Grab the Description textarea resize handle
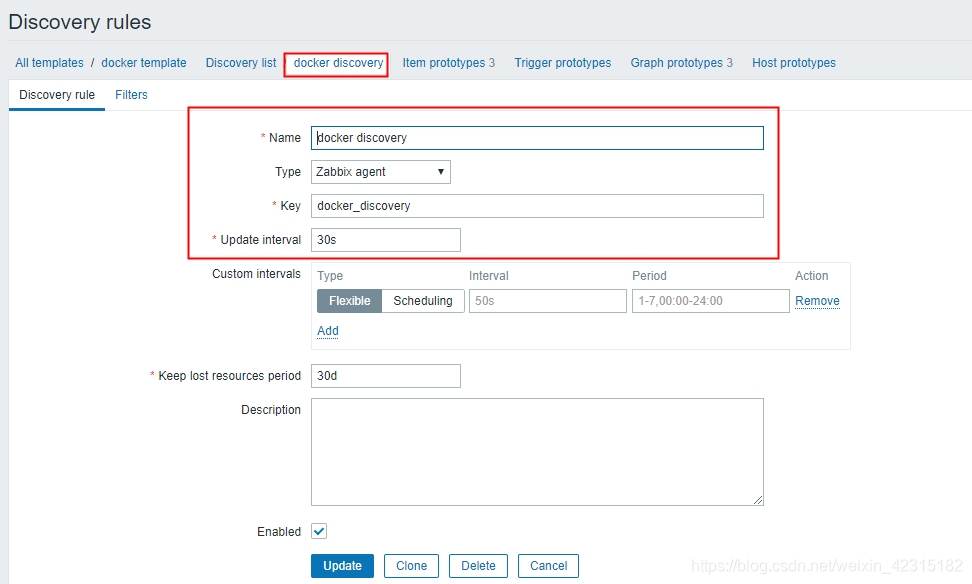Viewport: 972px width, 584px height. click(758, 500)
